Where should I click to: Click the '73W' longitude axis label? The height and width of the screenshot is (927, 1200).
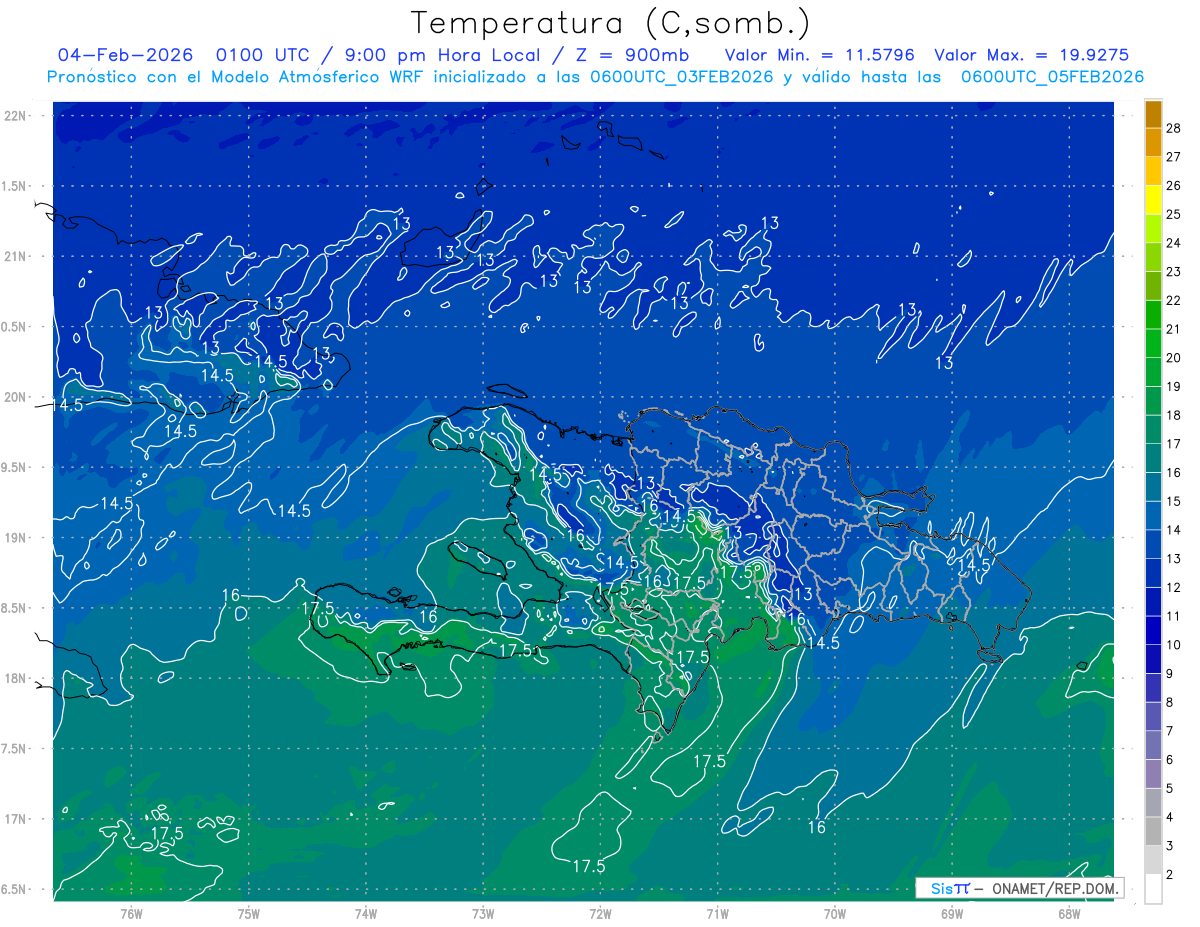coord(483,914)
